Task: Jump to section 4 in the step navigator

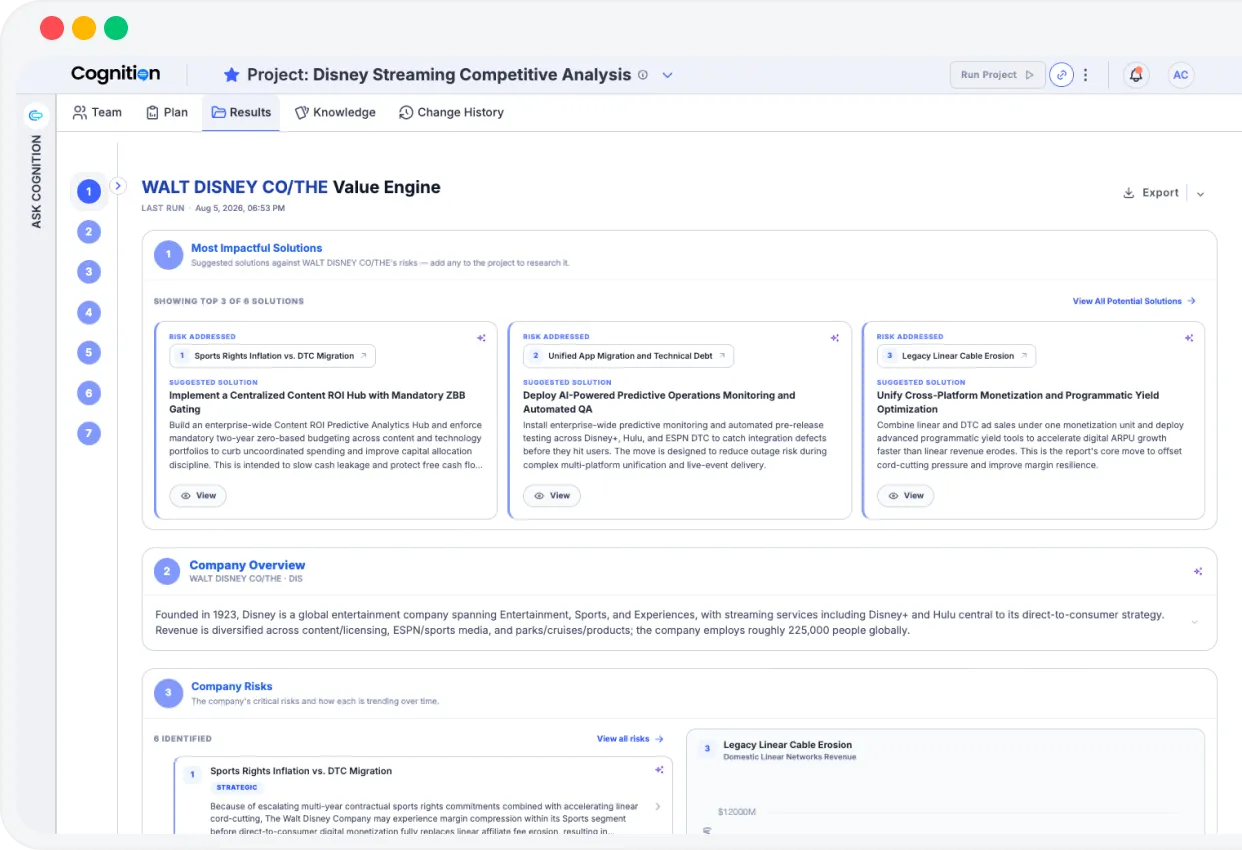Action: coord(89,313)
